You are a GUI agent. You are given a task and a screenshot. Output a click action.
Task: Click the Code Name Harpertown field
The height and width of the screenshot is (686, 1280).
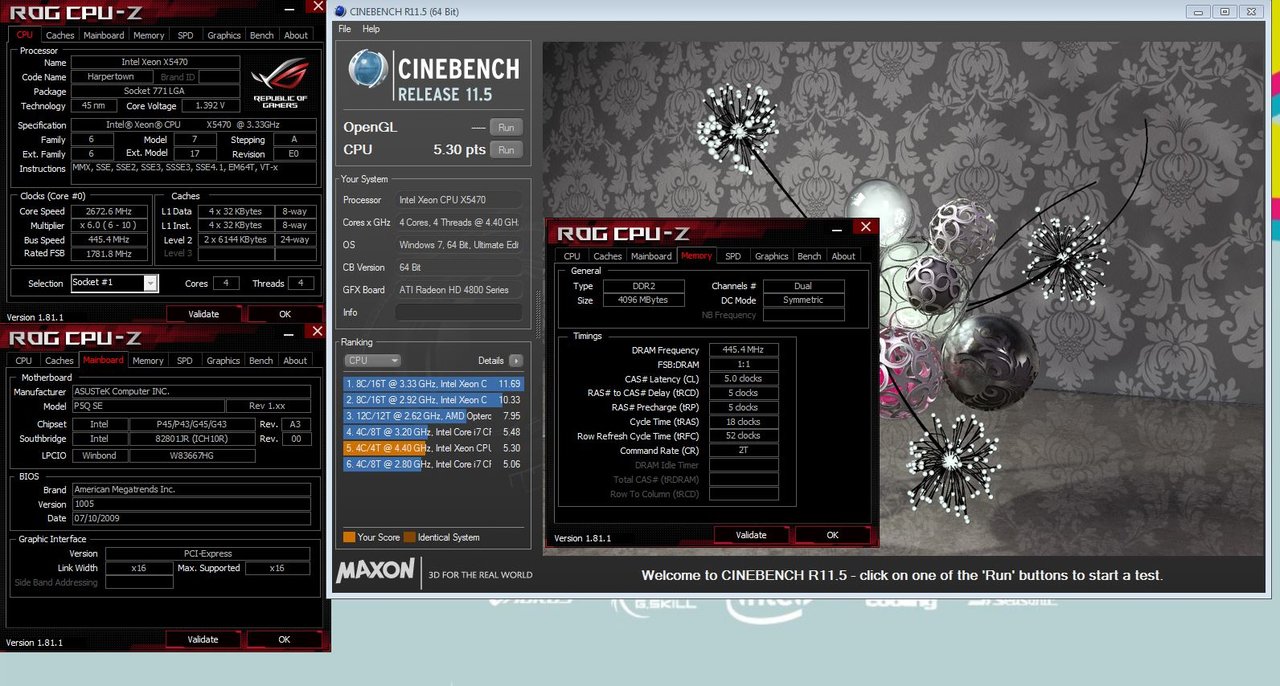[x=114, y=77]
